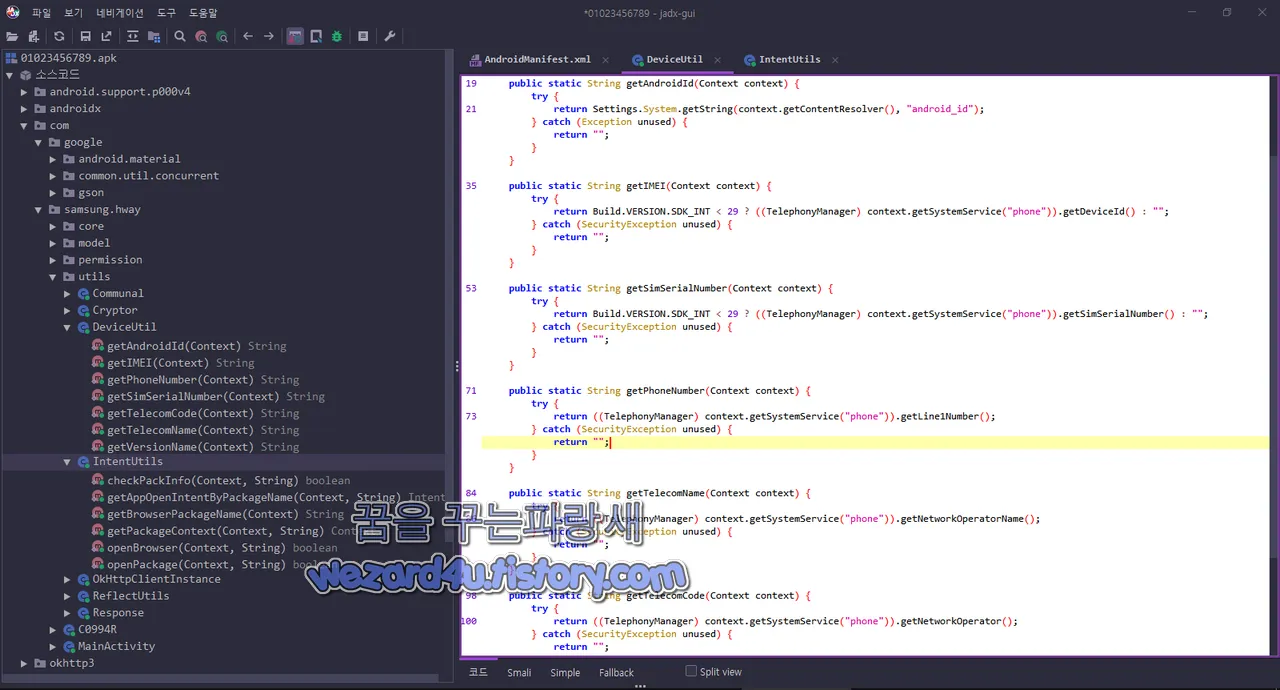Reload files with the refresh icon
1280x690 pixels.
(x=60, y=36)
